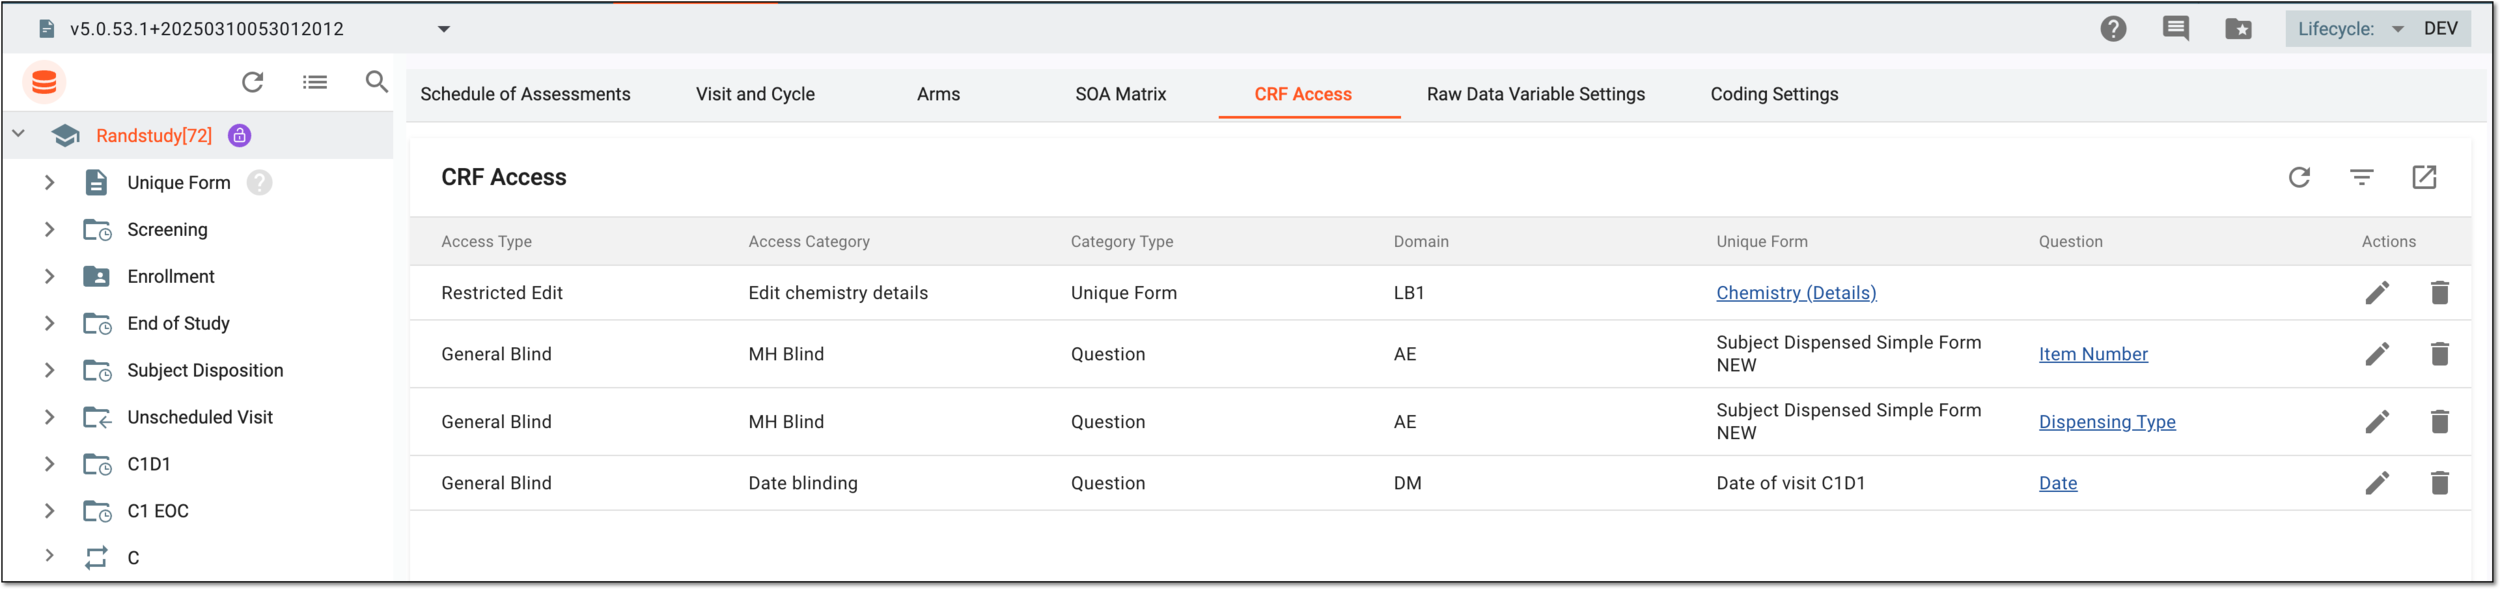
Task: Switch to the SOA Matrix tab
Action: [x=1120, y=94]
